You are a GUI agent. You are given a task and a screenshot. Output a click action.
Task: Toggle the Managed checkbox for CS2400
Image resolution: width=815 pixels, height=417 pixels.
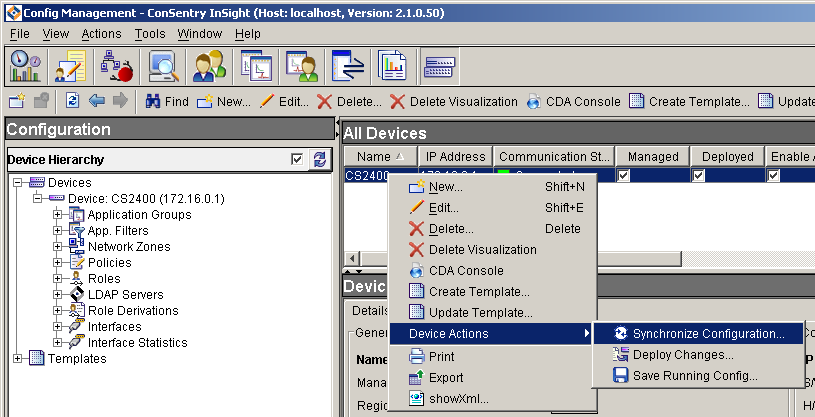(x=623, y=176)
